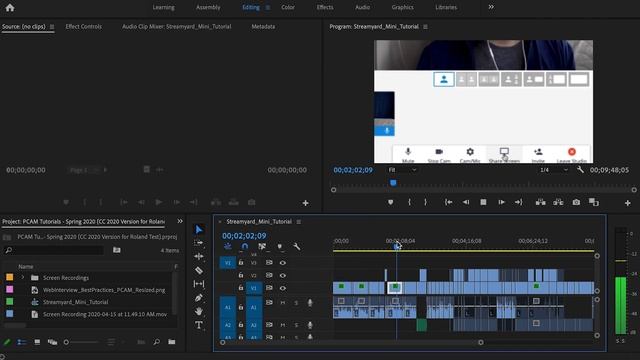Click New Bin folder icon in Project panel

point(171,342)
